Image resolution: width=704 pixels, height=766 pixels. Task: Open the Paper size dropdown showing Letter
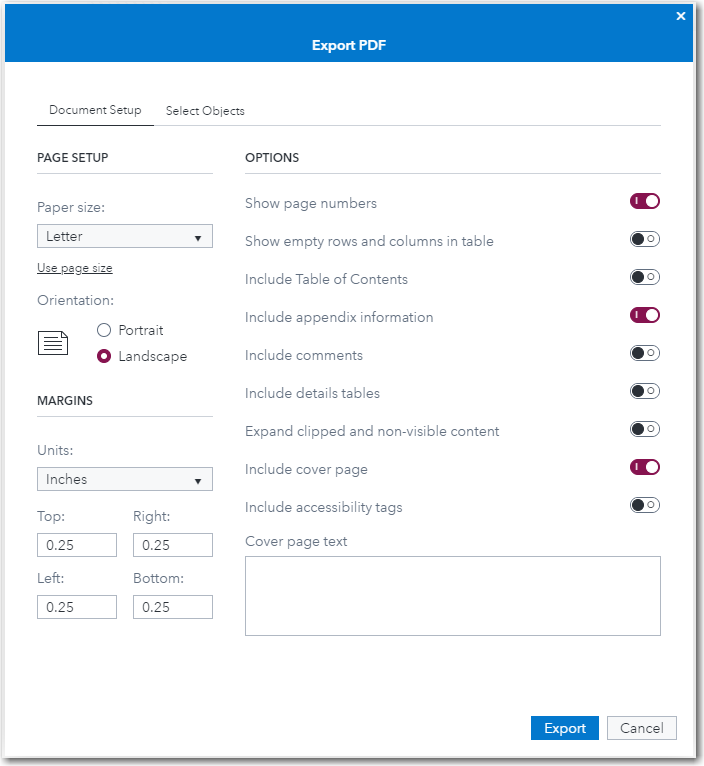pyautogui.click(x=125, y=236)
